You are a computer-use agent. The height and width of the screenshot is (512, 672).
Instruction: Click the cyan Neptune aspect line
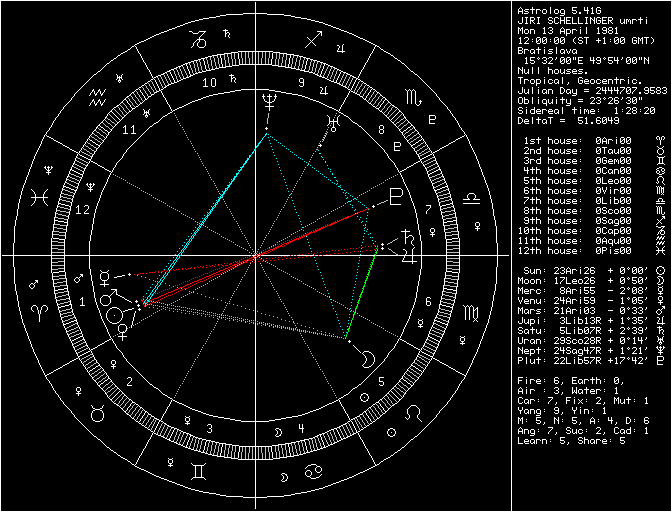[205, 216]
